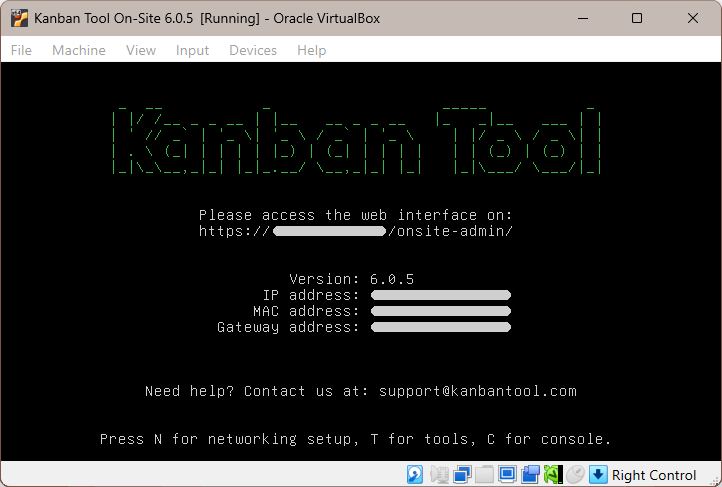Click the shared folders status icon
722x487 pixels.
click(484, 475)
